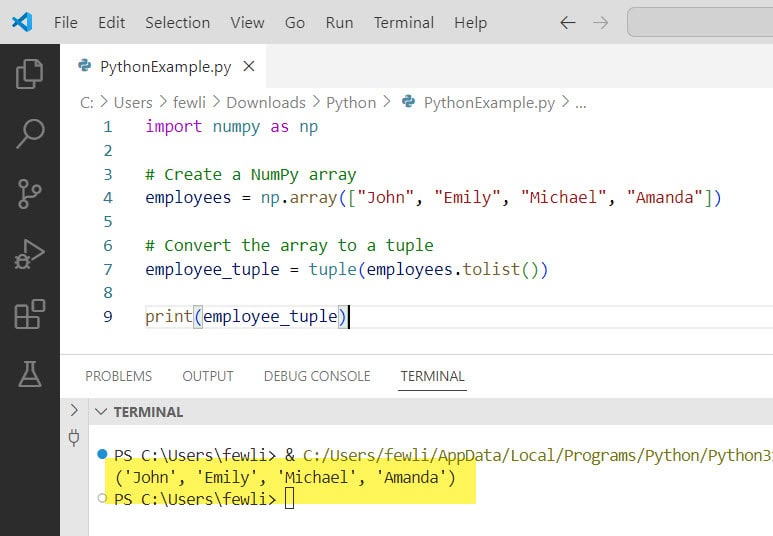Click line number 7 in the gutter
The width and height of the screenshot is (773, 536).
[x=107, y=269]
